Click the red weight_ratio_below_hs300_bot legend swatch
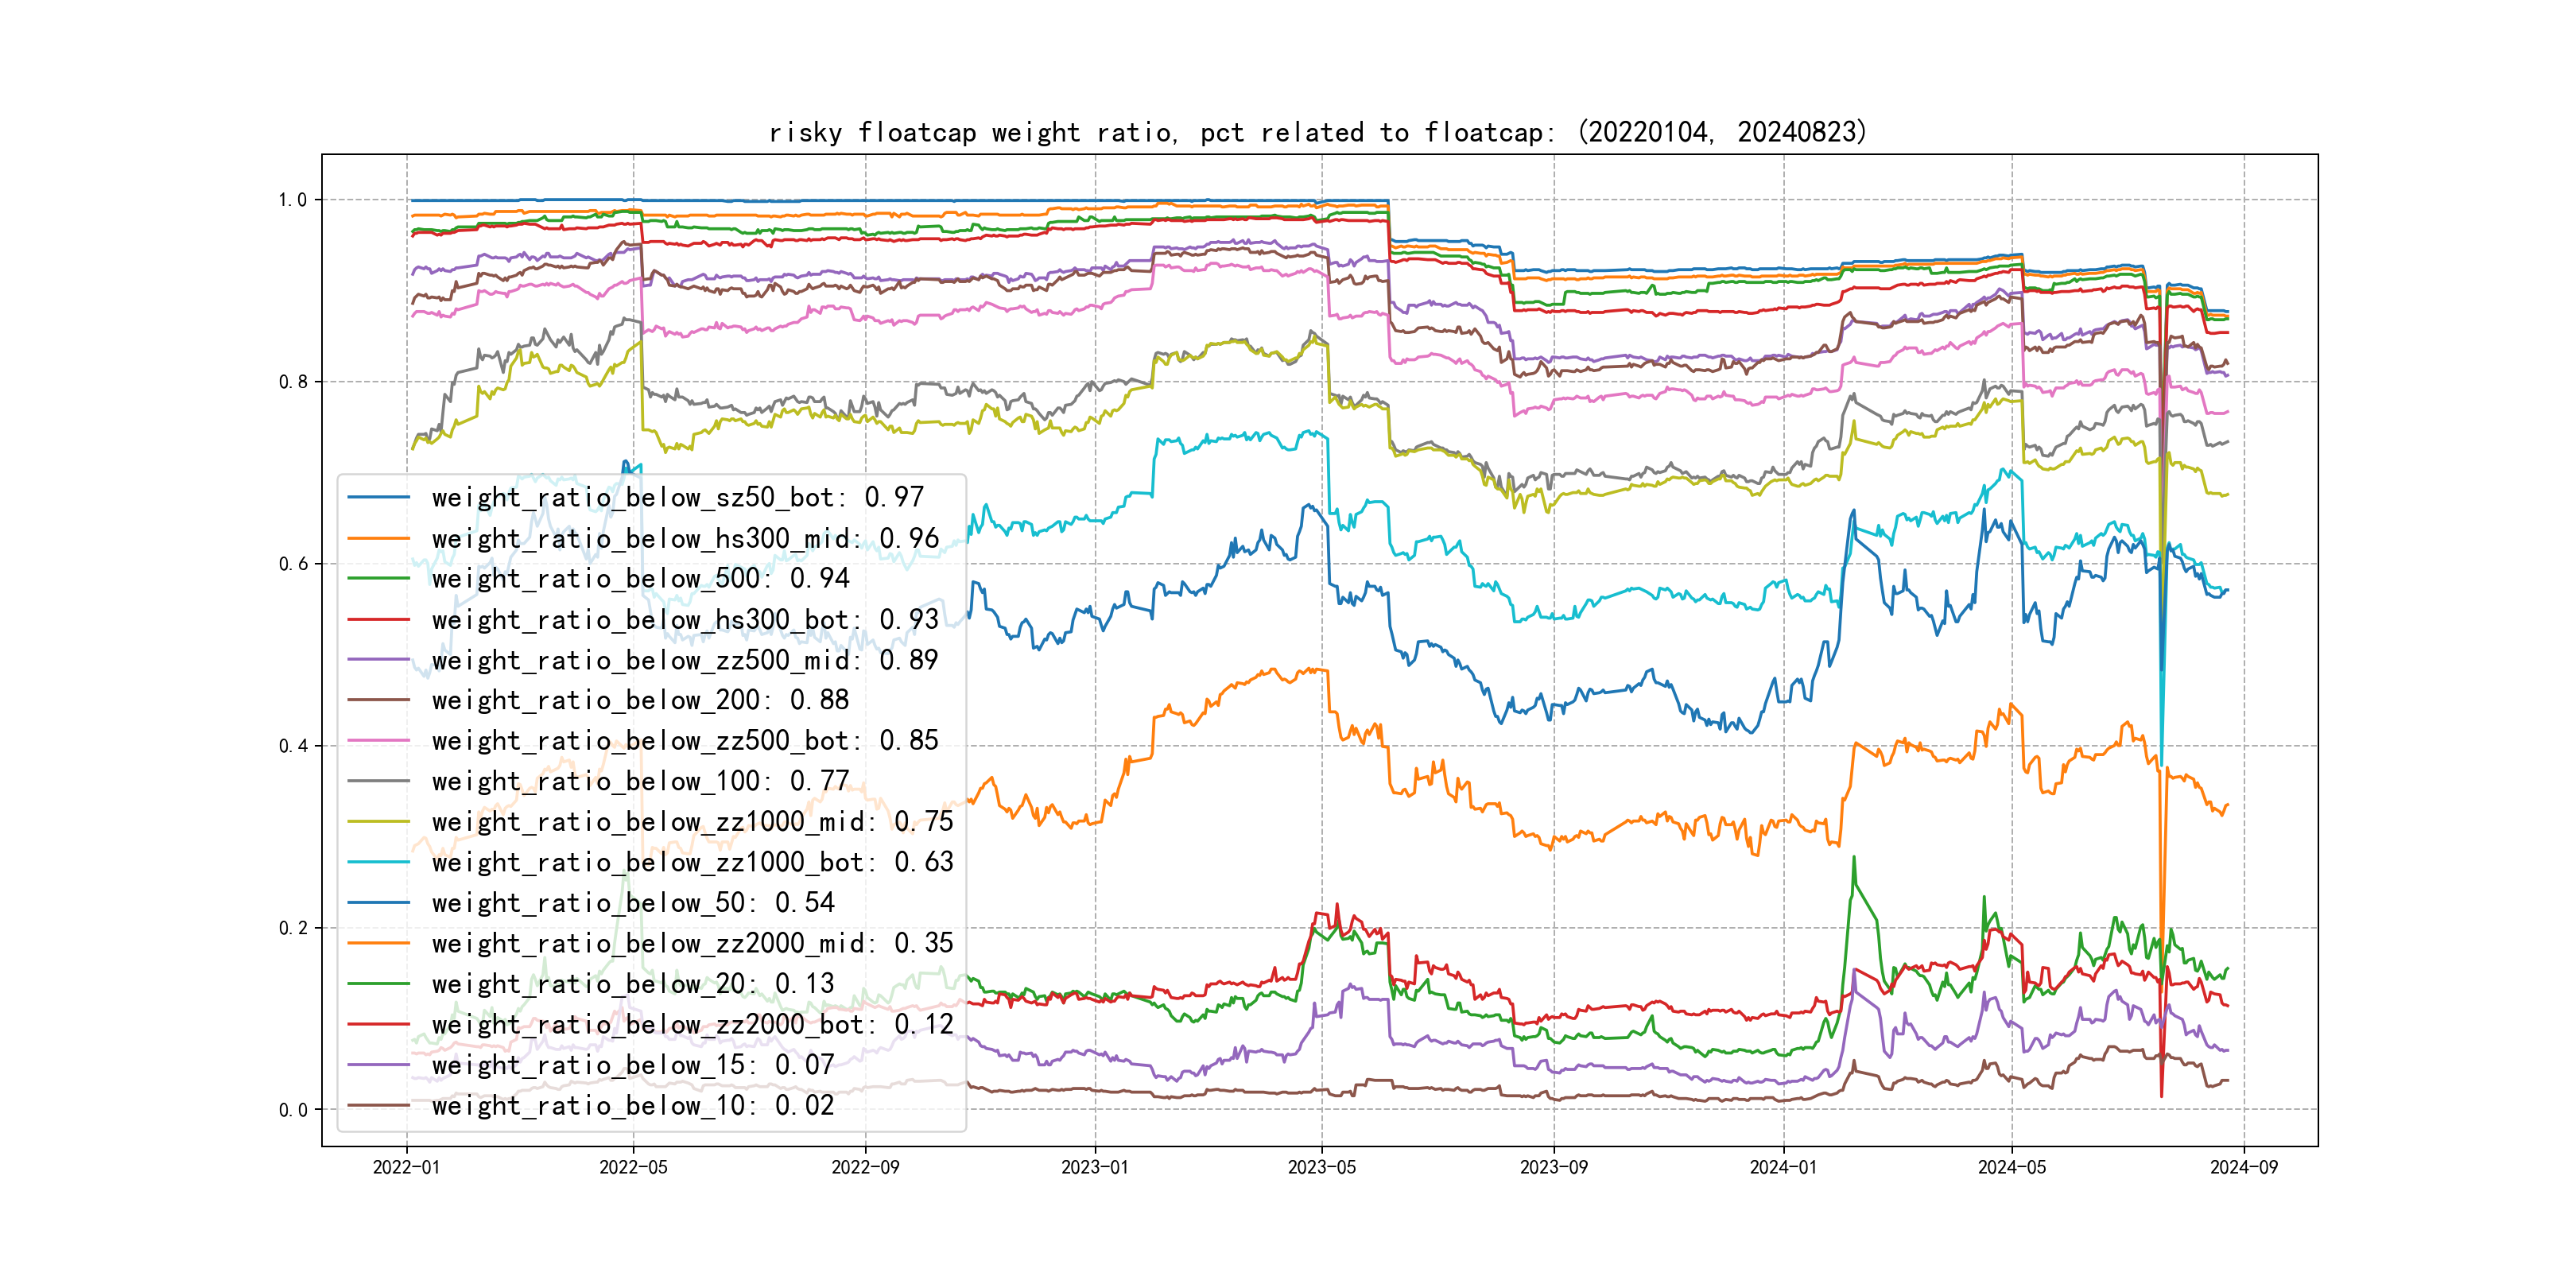 (378, 619)
